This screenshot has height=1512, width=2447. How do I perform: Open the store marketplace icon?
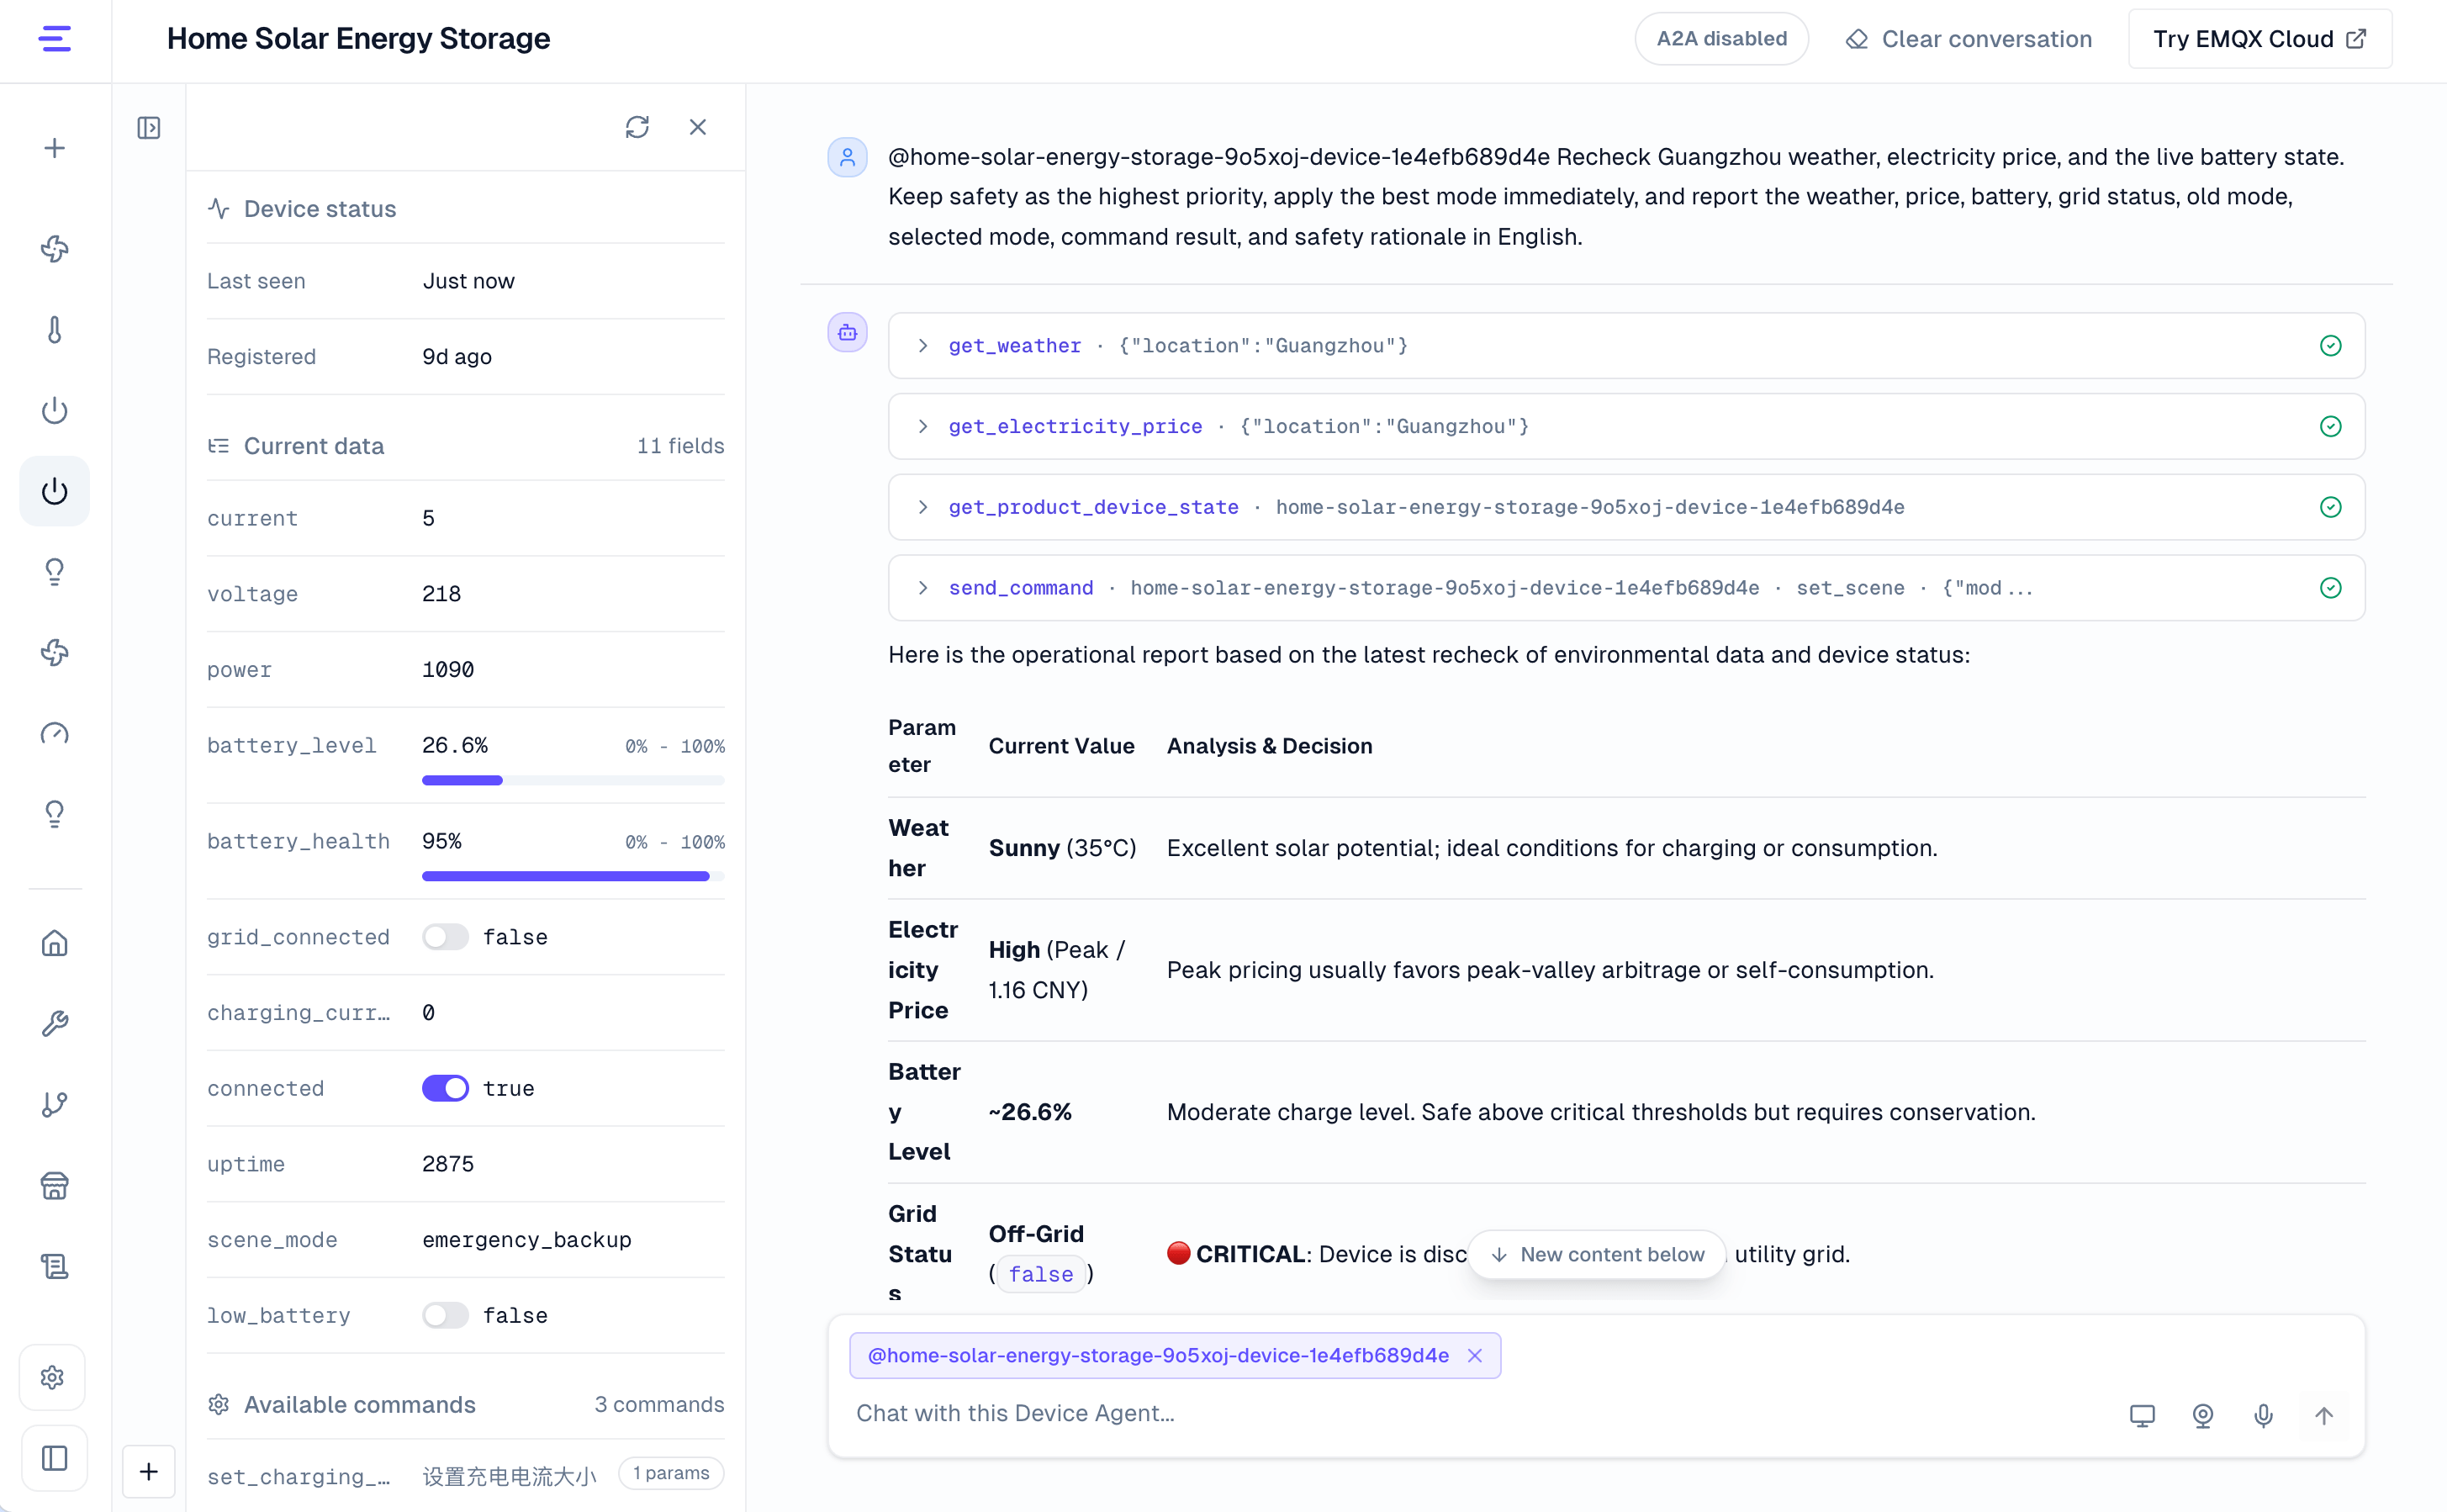pos(55,1185)
